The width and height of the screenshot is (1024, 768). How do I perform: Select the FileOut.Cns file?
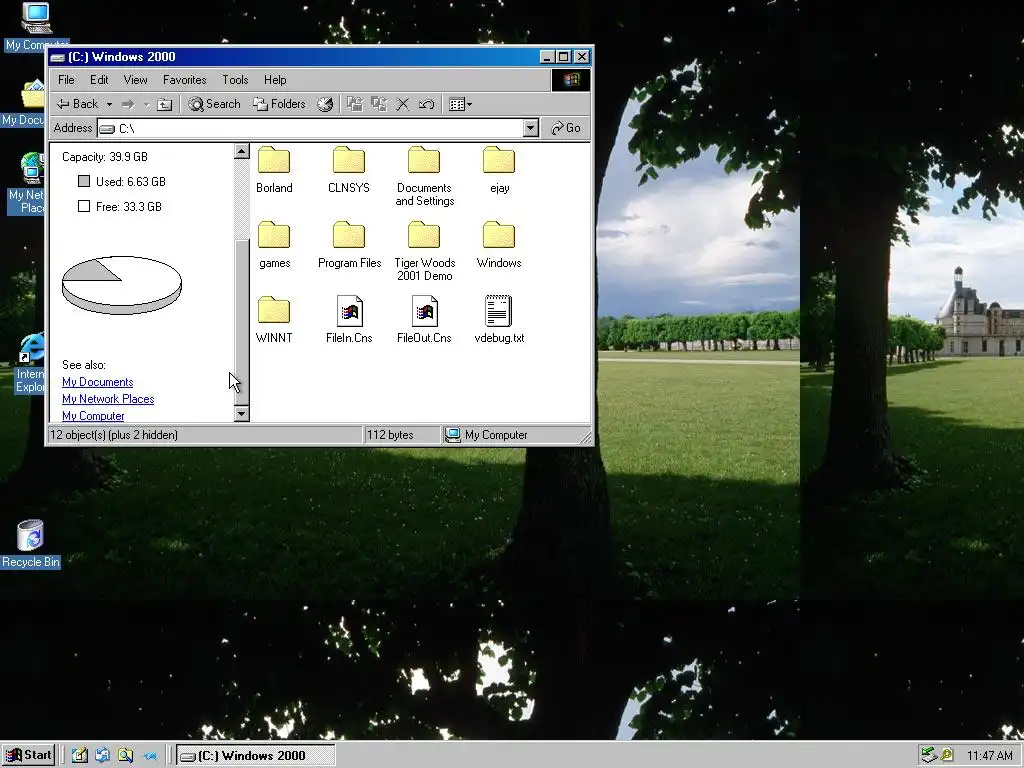pyautogui.click(x=424, y=320)
